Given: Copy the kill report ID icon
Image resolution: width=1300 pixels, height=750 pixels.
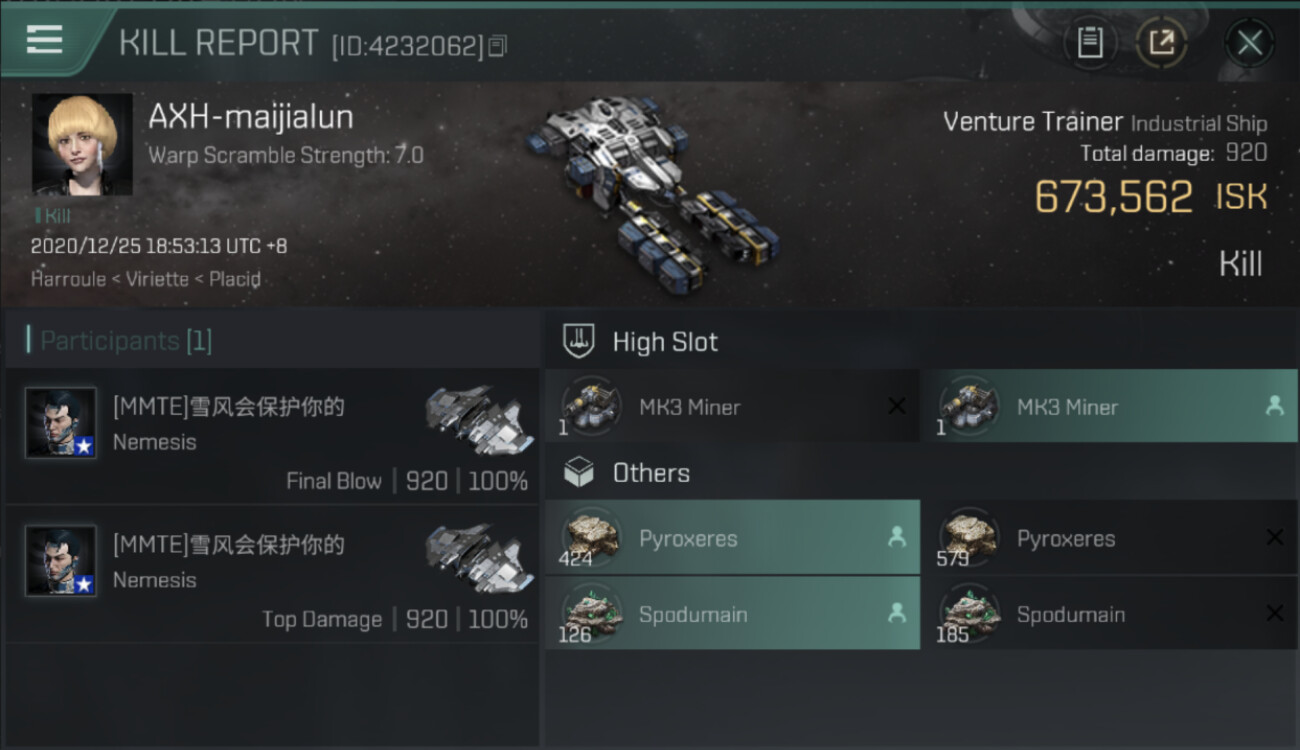Looking at the screenshot, I should click(x=497, y=46).
